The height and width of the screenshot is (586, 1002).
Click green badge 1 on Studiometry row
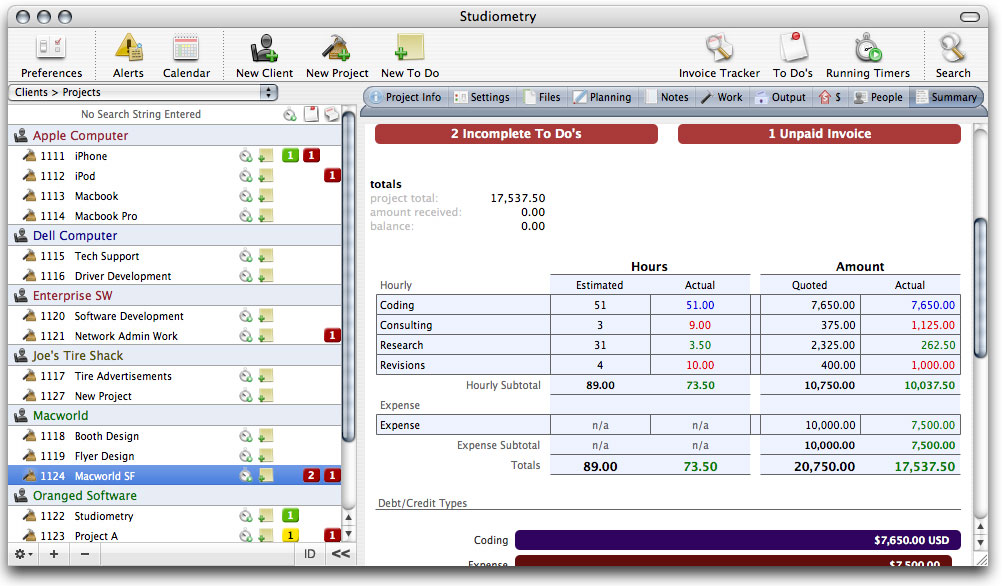[x=290, y=515]
